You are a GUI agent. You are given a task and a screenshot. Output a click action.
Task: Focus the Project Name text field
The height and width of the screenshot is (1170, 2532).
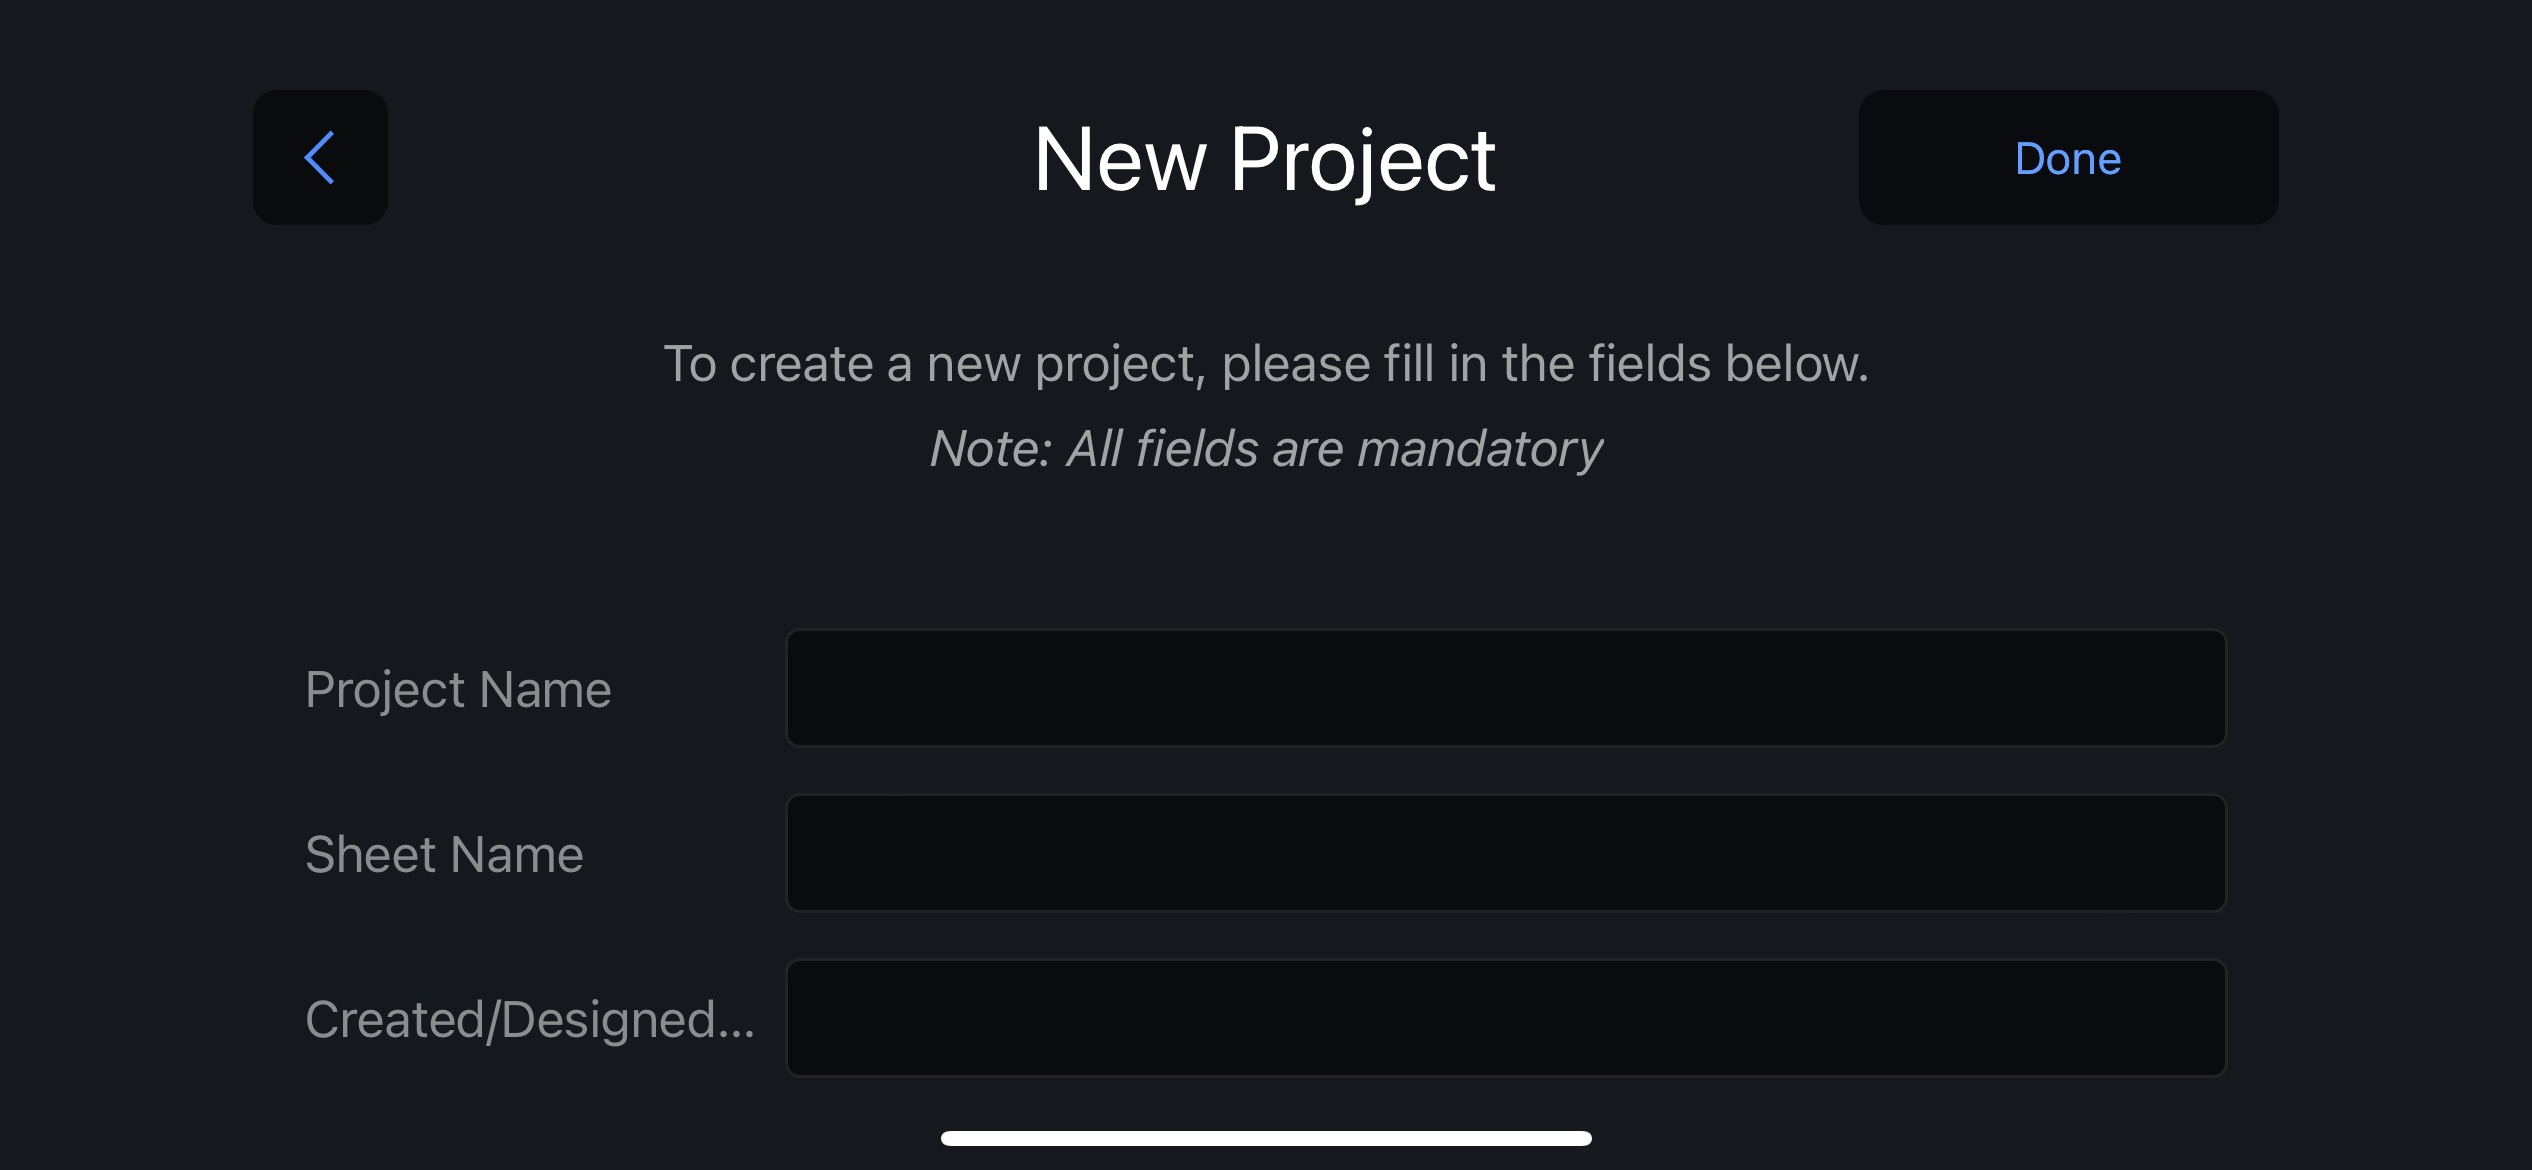coord(1506,688)
